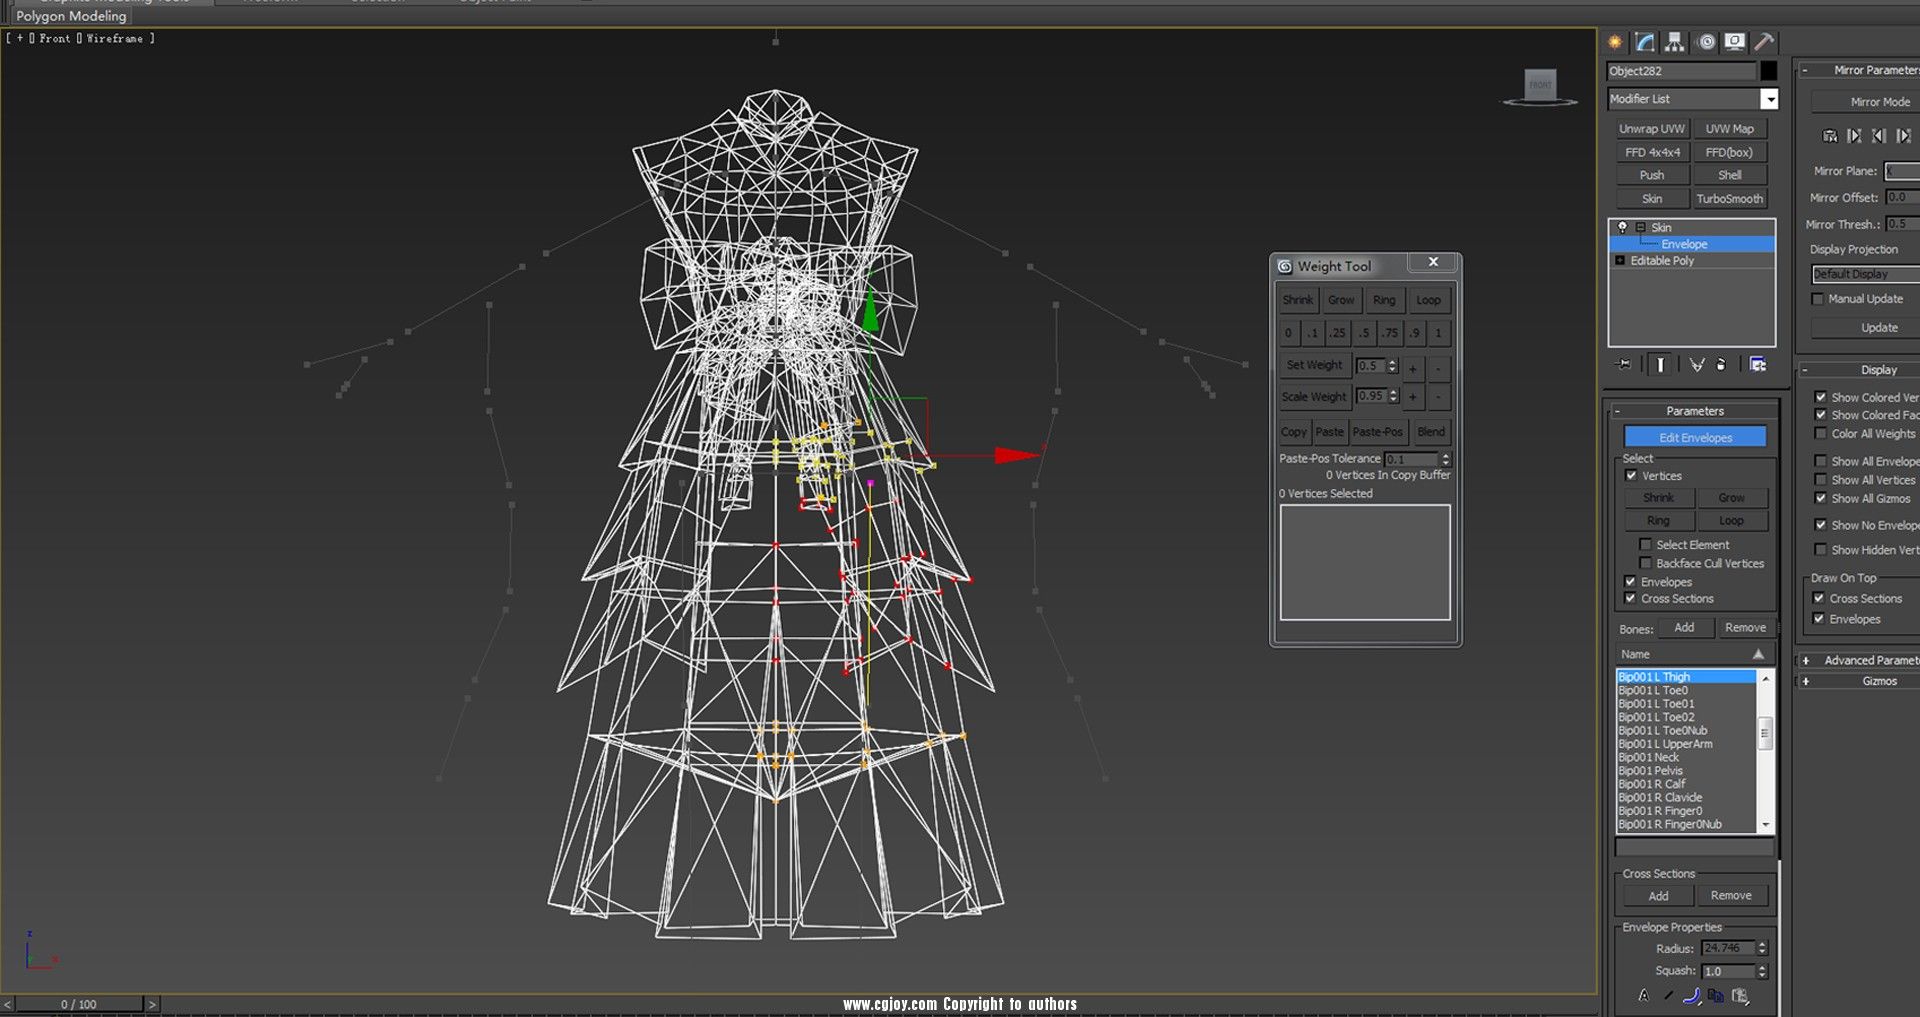Click Unwrap UVW modifier button

click(x=1651, y=129)
